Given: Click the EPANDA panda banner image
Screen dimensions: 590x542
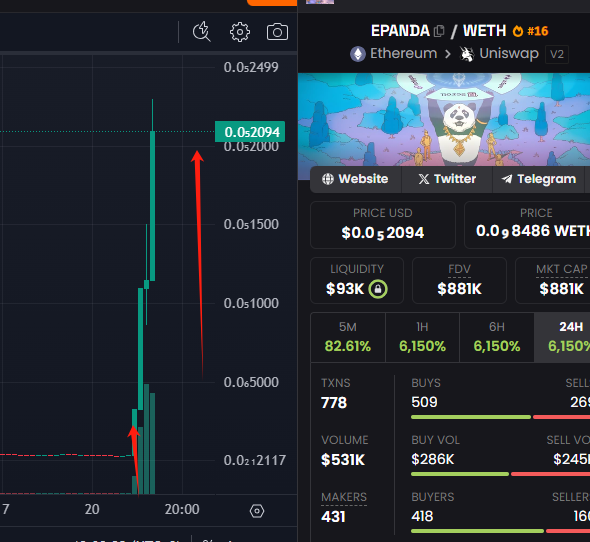Looking at the screenshot, I should (444, 120).
